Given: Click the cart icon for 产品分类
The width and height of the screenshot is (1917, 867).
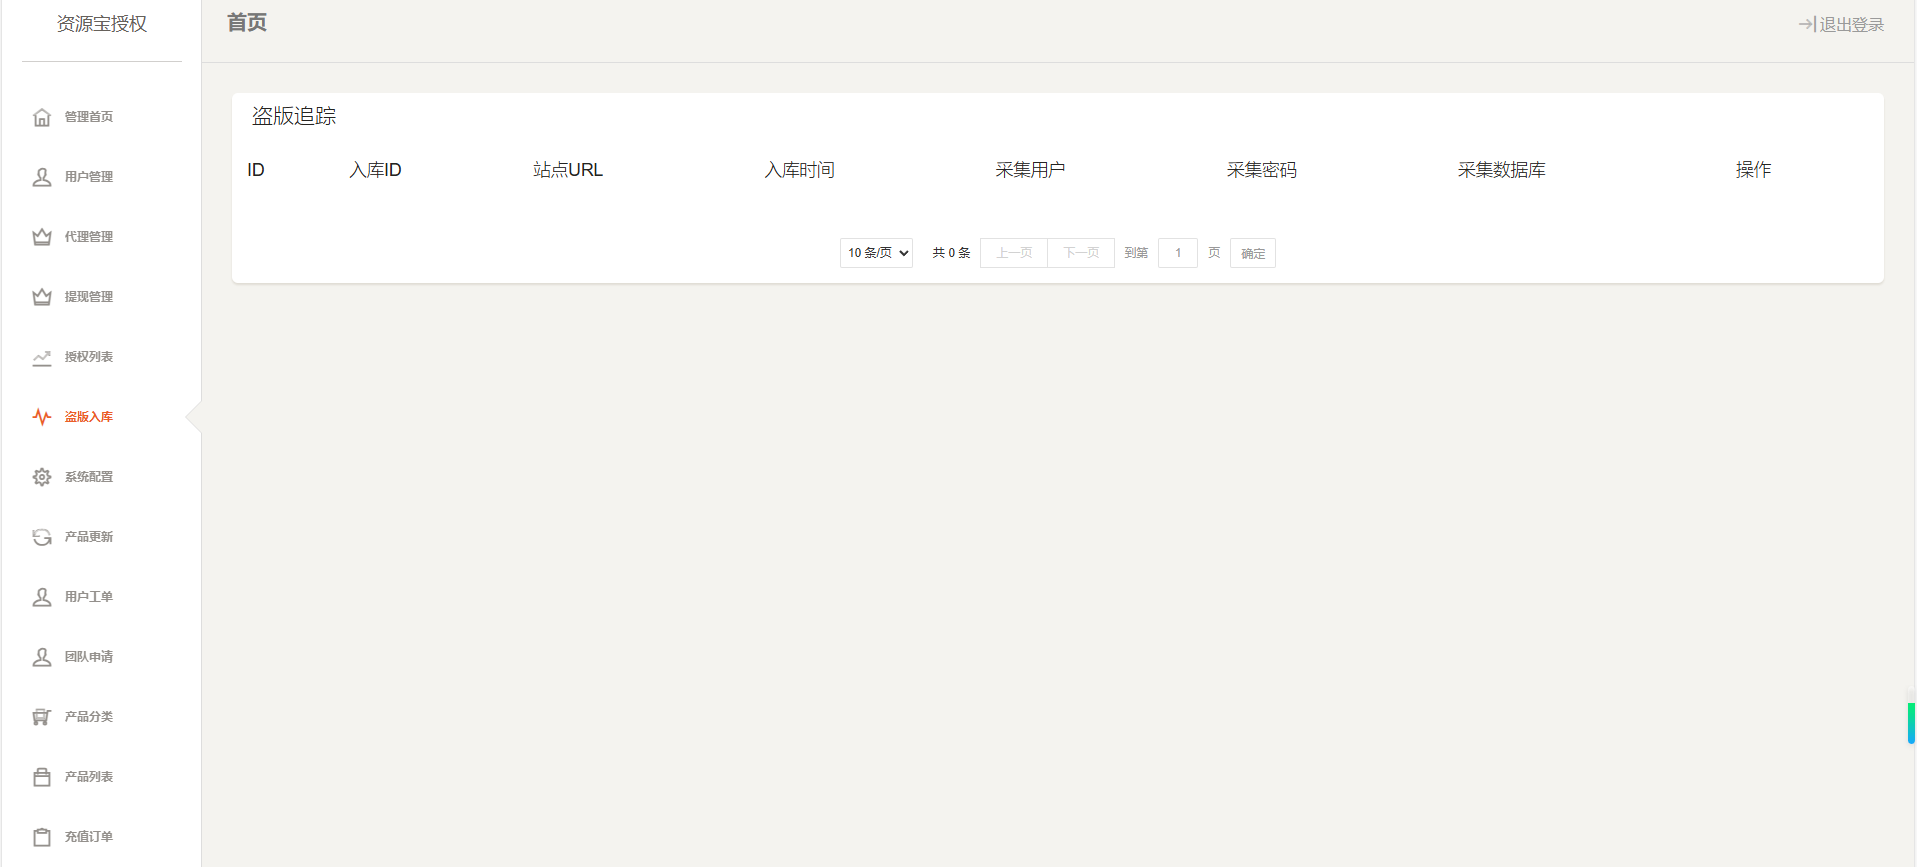Looking at the screenshot, I should point(42,717).
